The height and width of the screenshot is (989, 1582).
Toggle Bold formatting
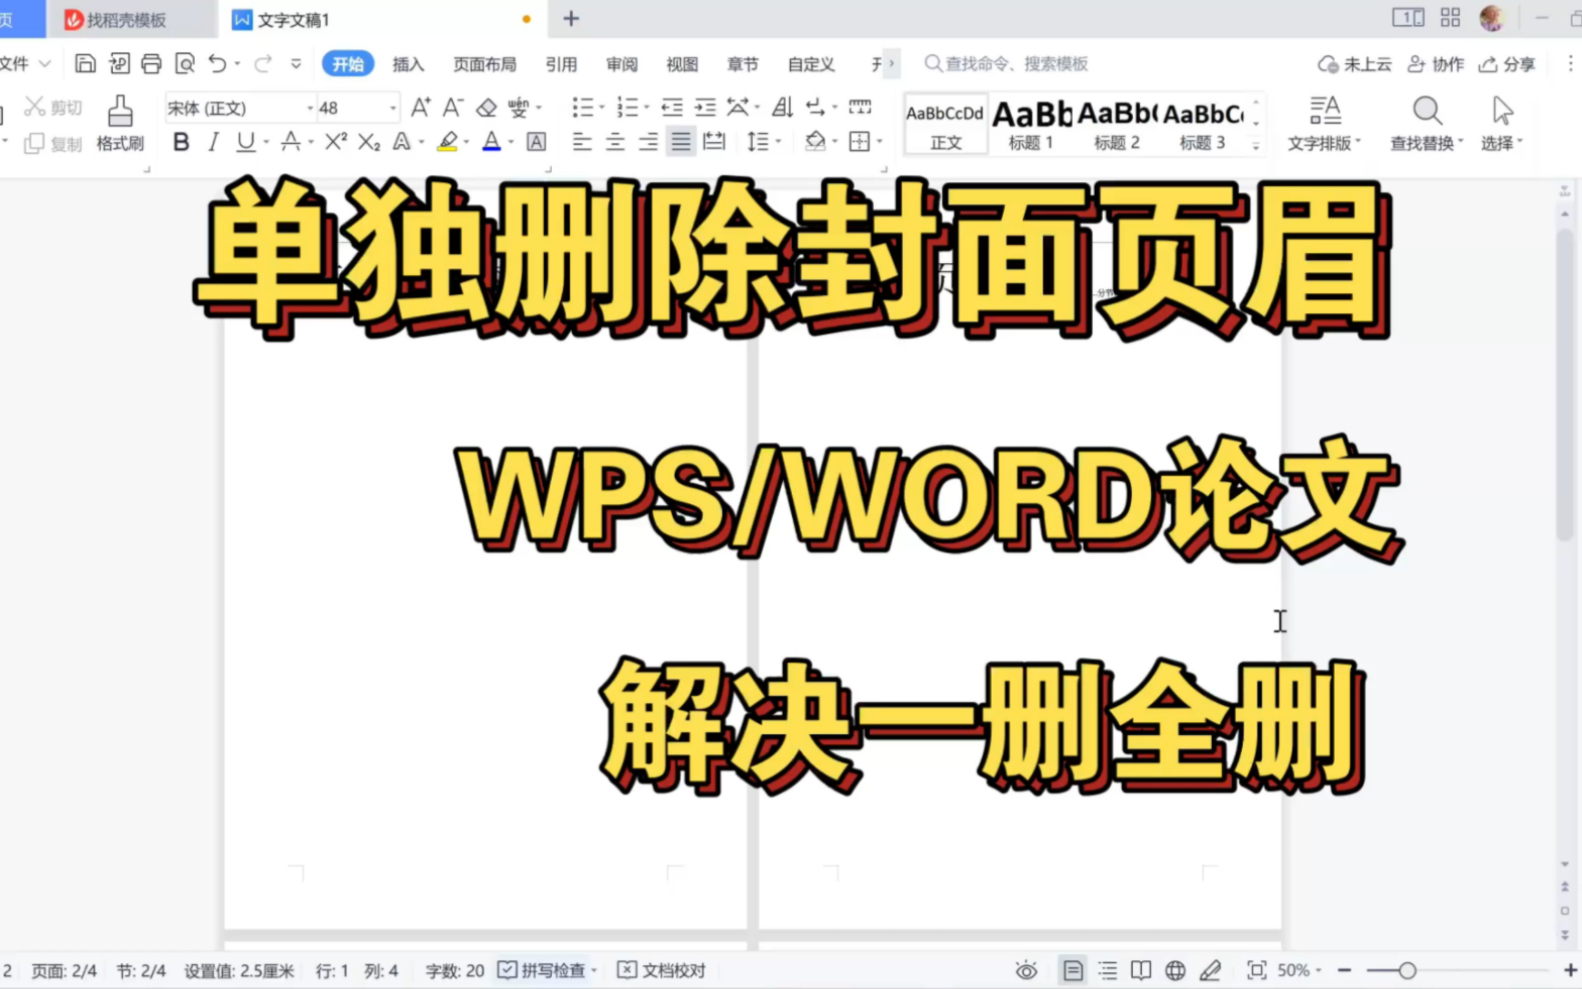pos(181,142)
